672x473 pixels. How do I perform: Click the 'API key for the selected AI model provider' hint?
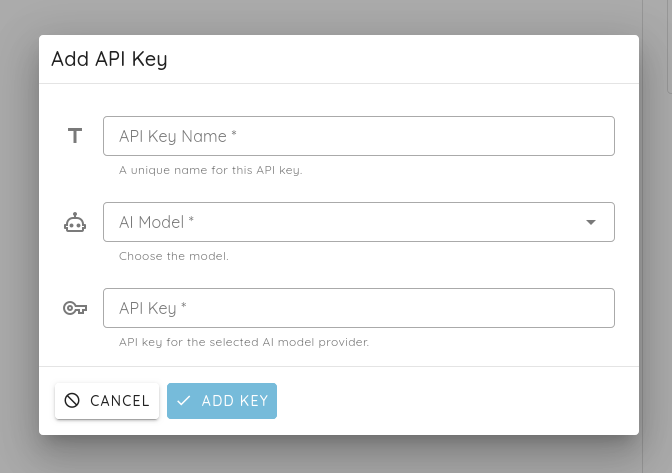coord(244,342)
